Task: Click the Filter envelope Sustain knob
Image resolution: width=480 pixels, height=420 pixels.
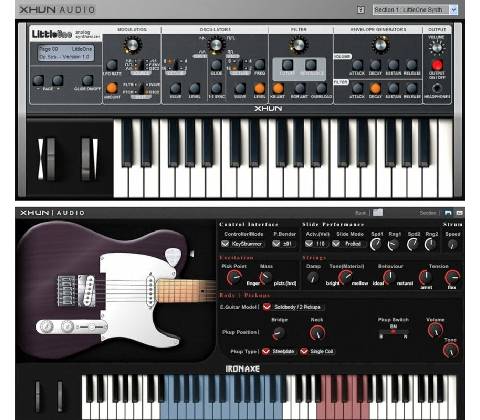Action: coord(393,88)
